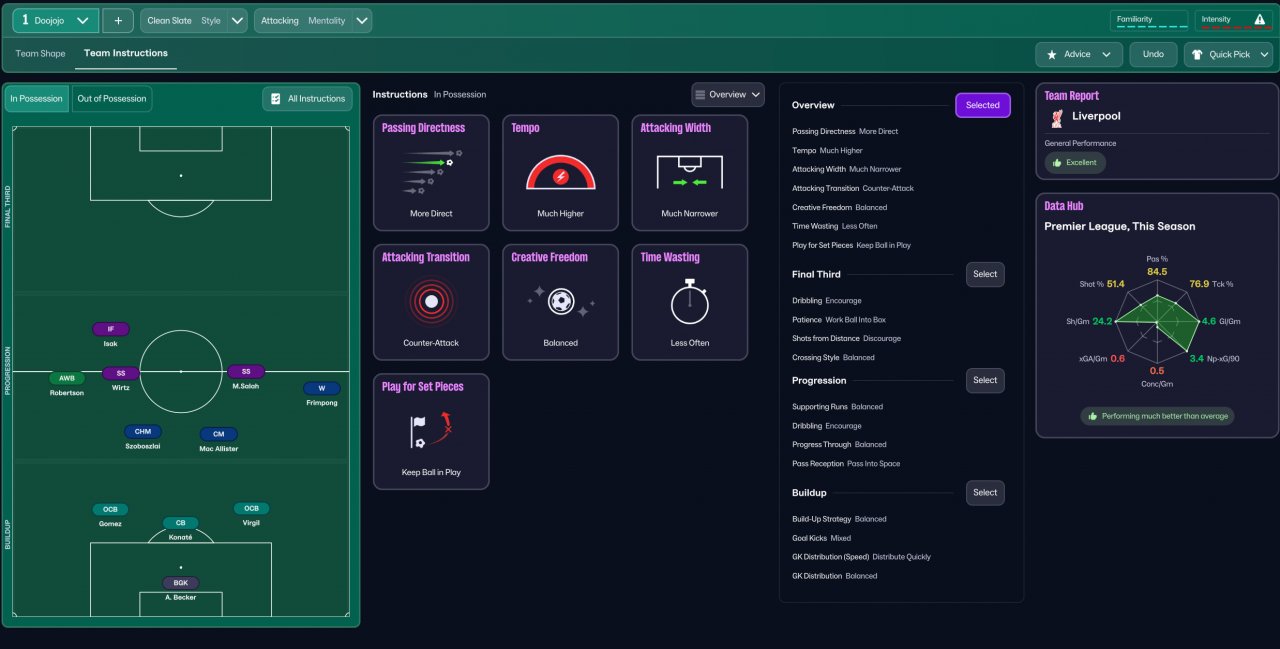Click the Undo button
Screen dimensions: 1280x649
click(1153, 54)
